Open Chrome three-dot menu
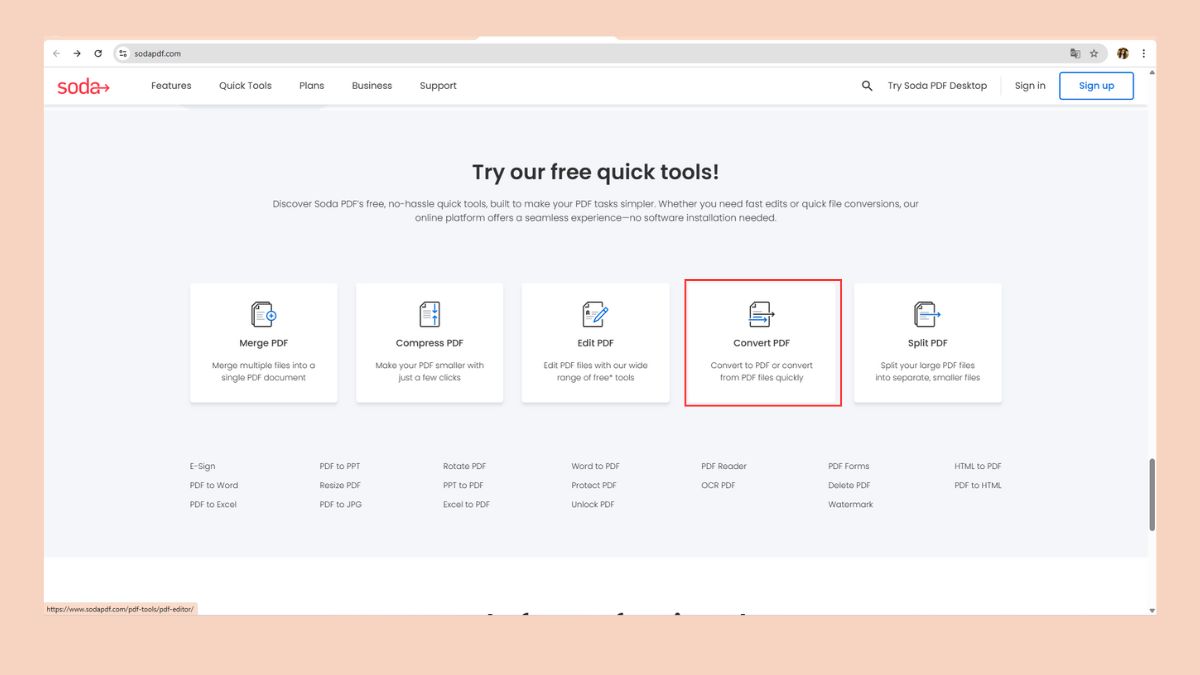This screenshot has height=675, width=1200. (1143, 54)
